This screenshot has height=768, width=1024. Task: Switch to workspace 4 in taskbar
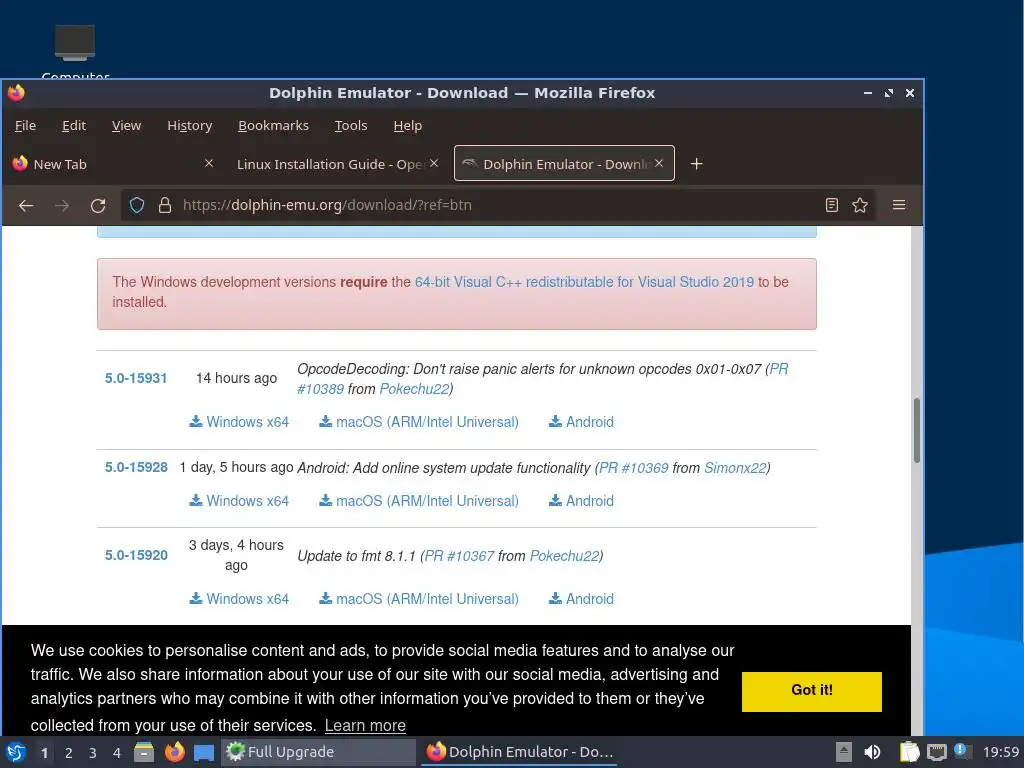click(x=117, y=753)
